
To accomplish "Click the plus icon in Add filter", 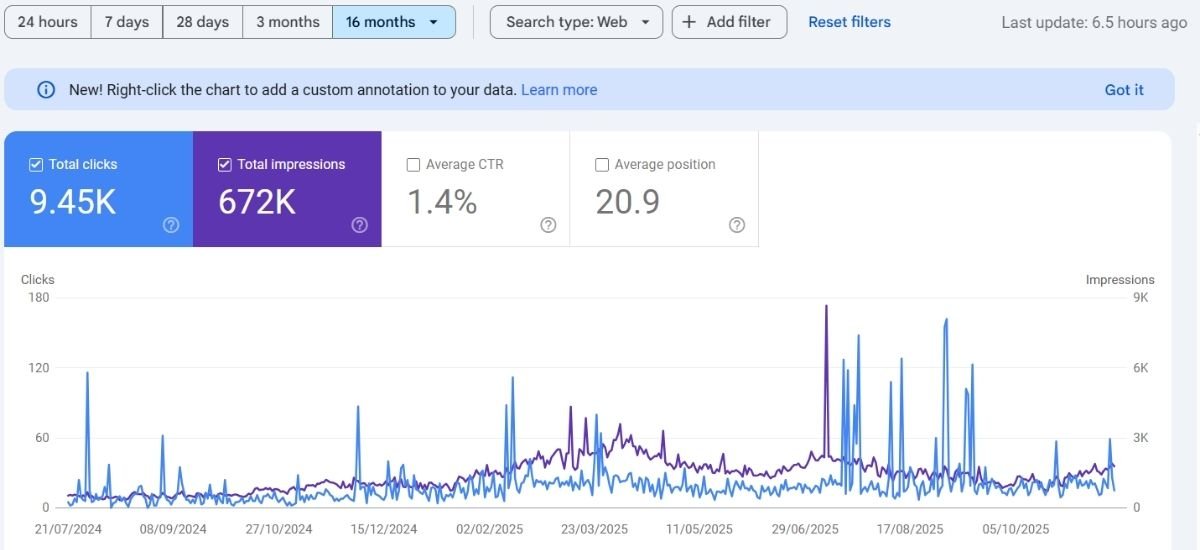I will (x=689, y=22).
